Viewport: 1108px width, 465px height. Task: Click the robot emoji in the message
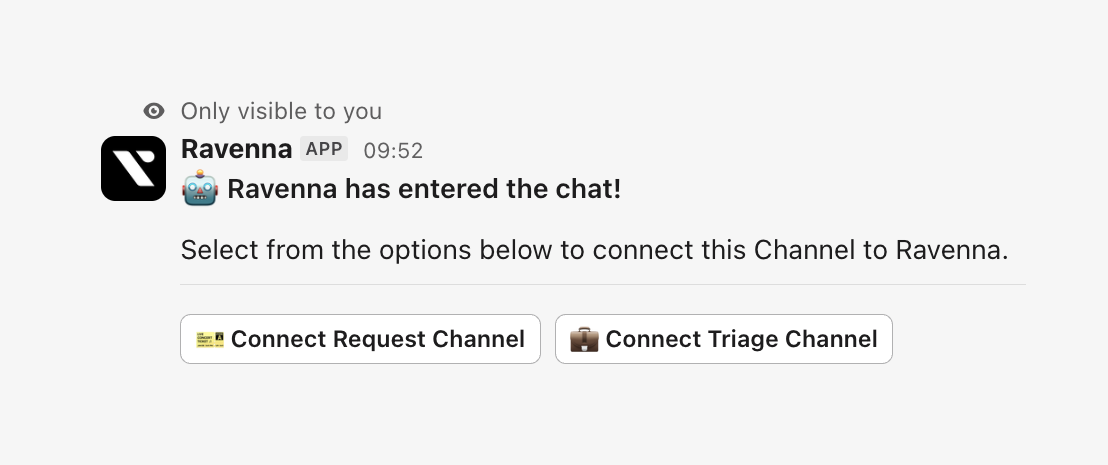coord(200,189)
